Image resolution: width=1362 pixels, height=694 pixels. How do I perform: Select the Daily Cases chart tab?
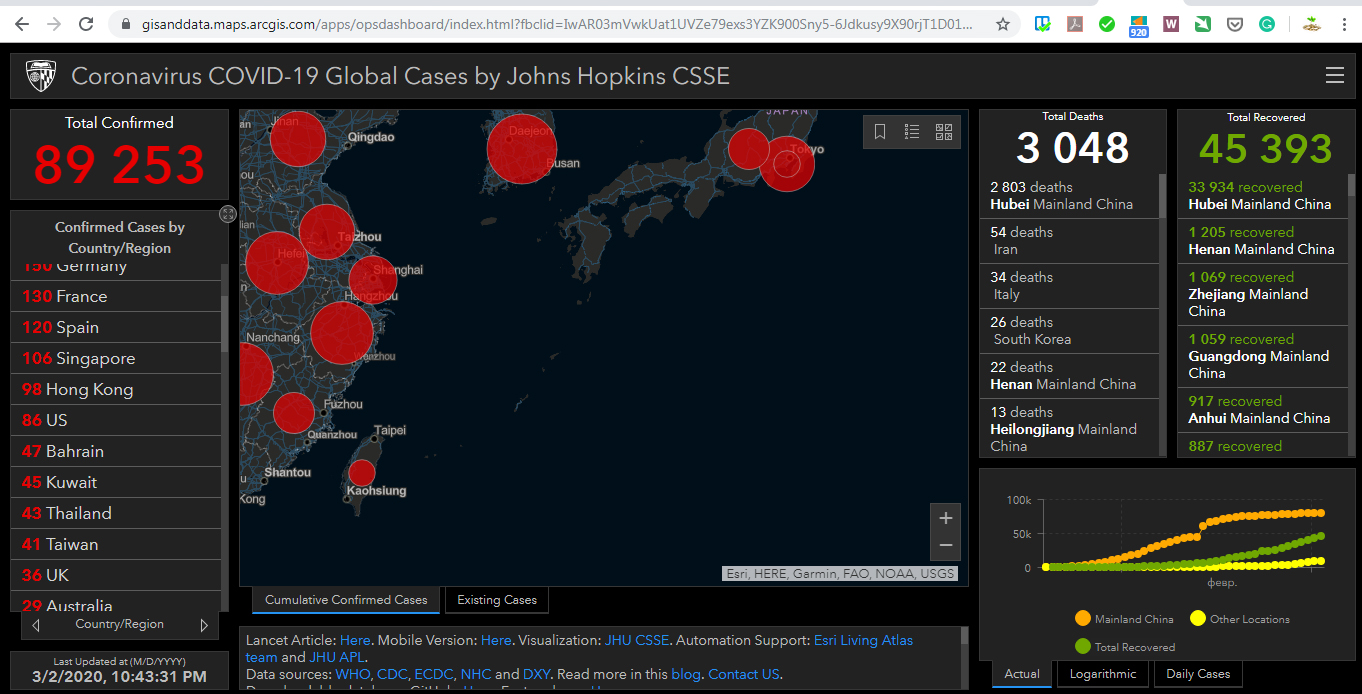point(1198,674)
